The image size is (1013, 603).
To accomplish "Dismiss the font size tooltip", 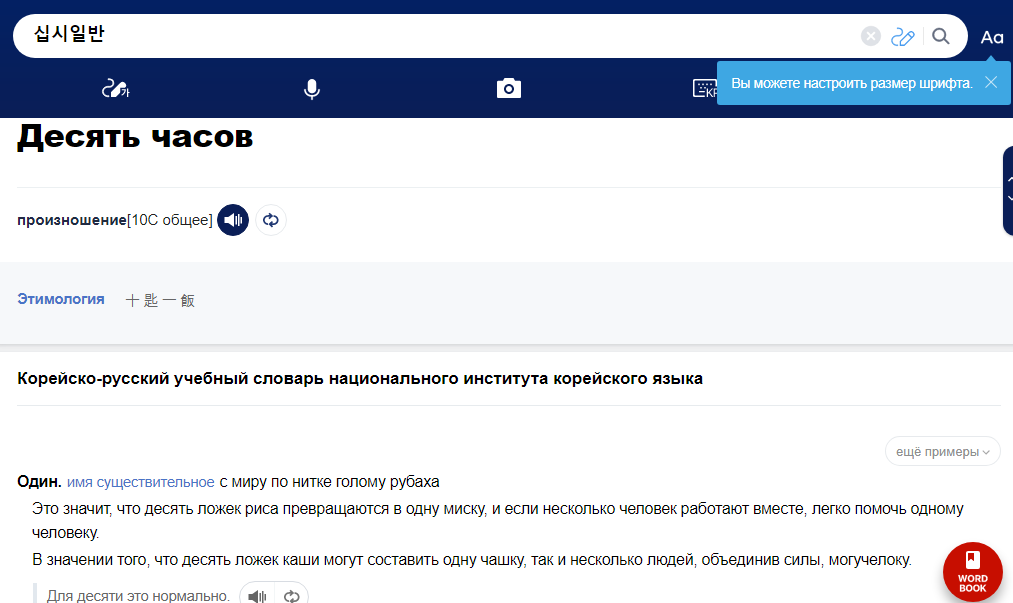I will click(x=991, y=83).
